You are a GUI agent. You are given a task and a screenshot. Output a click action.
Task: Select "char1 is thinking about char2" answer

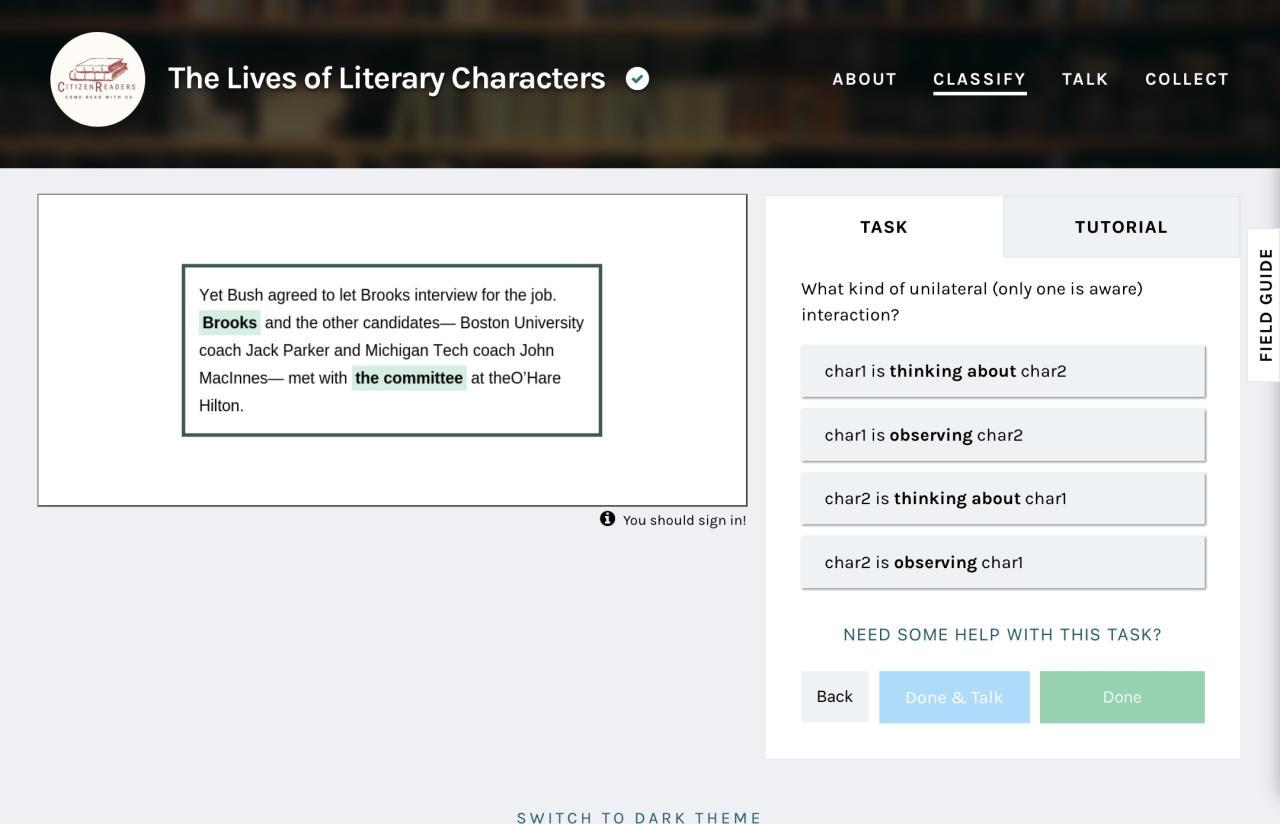click(x=1002, y=371)
